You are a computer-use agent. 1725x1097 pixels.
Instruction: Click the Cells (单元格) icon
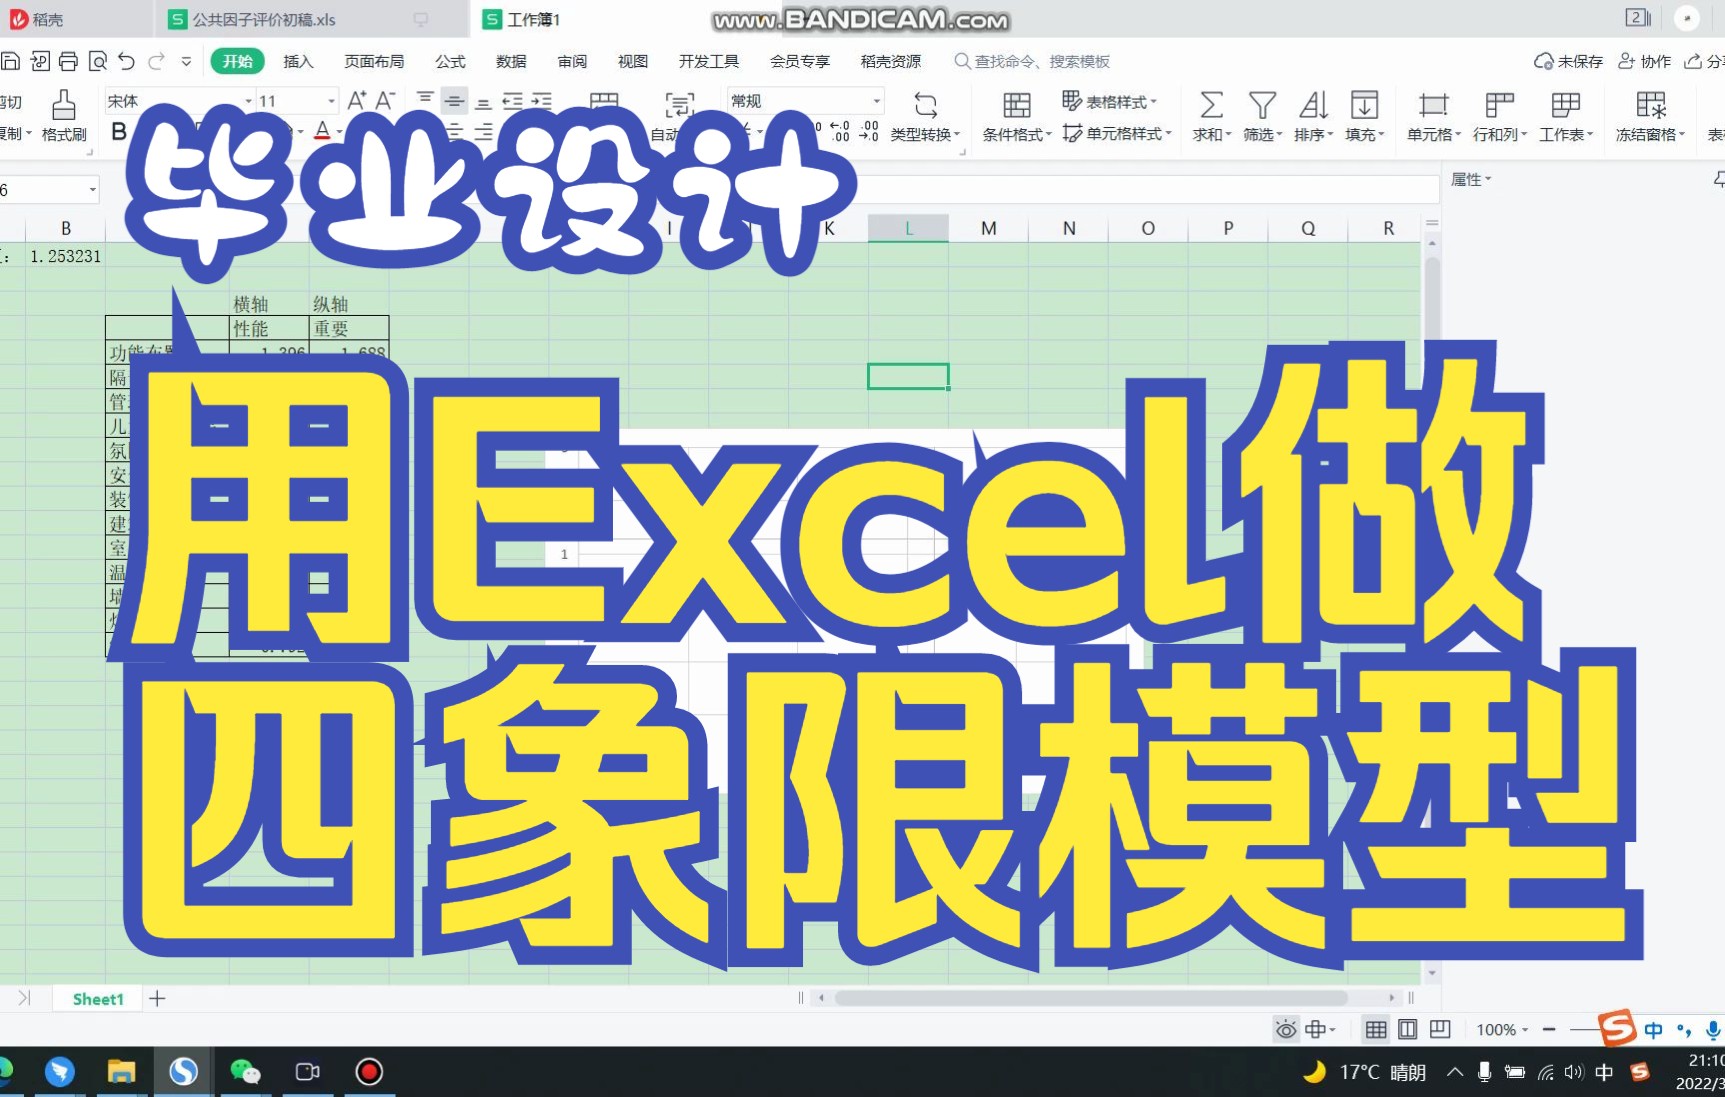pyautogui.click(x=1433, y=105)
